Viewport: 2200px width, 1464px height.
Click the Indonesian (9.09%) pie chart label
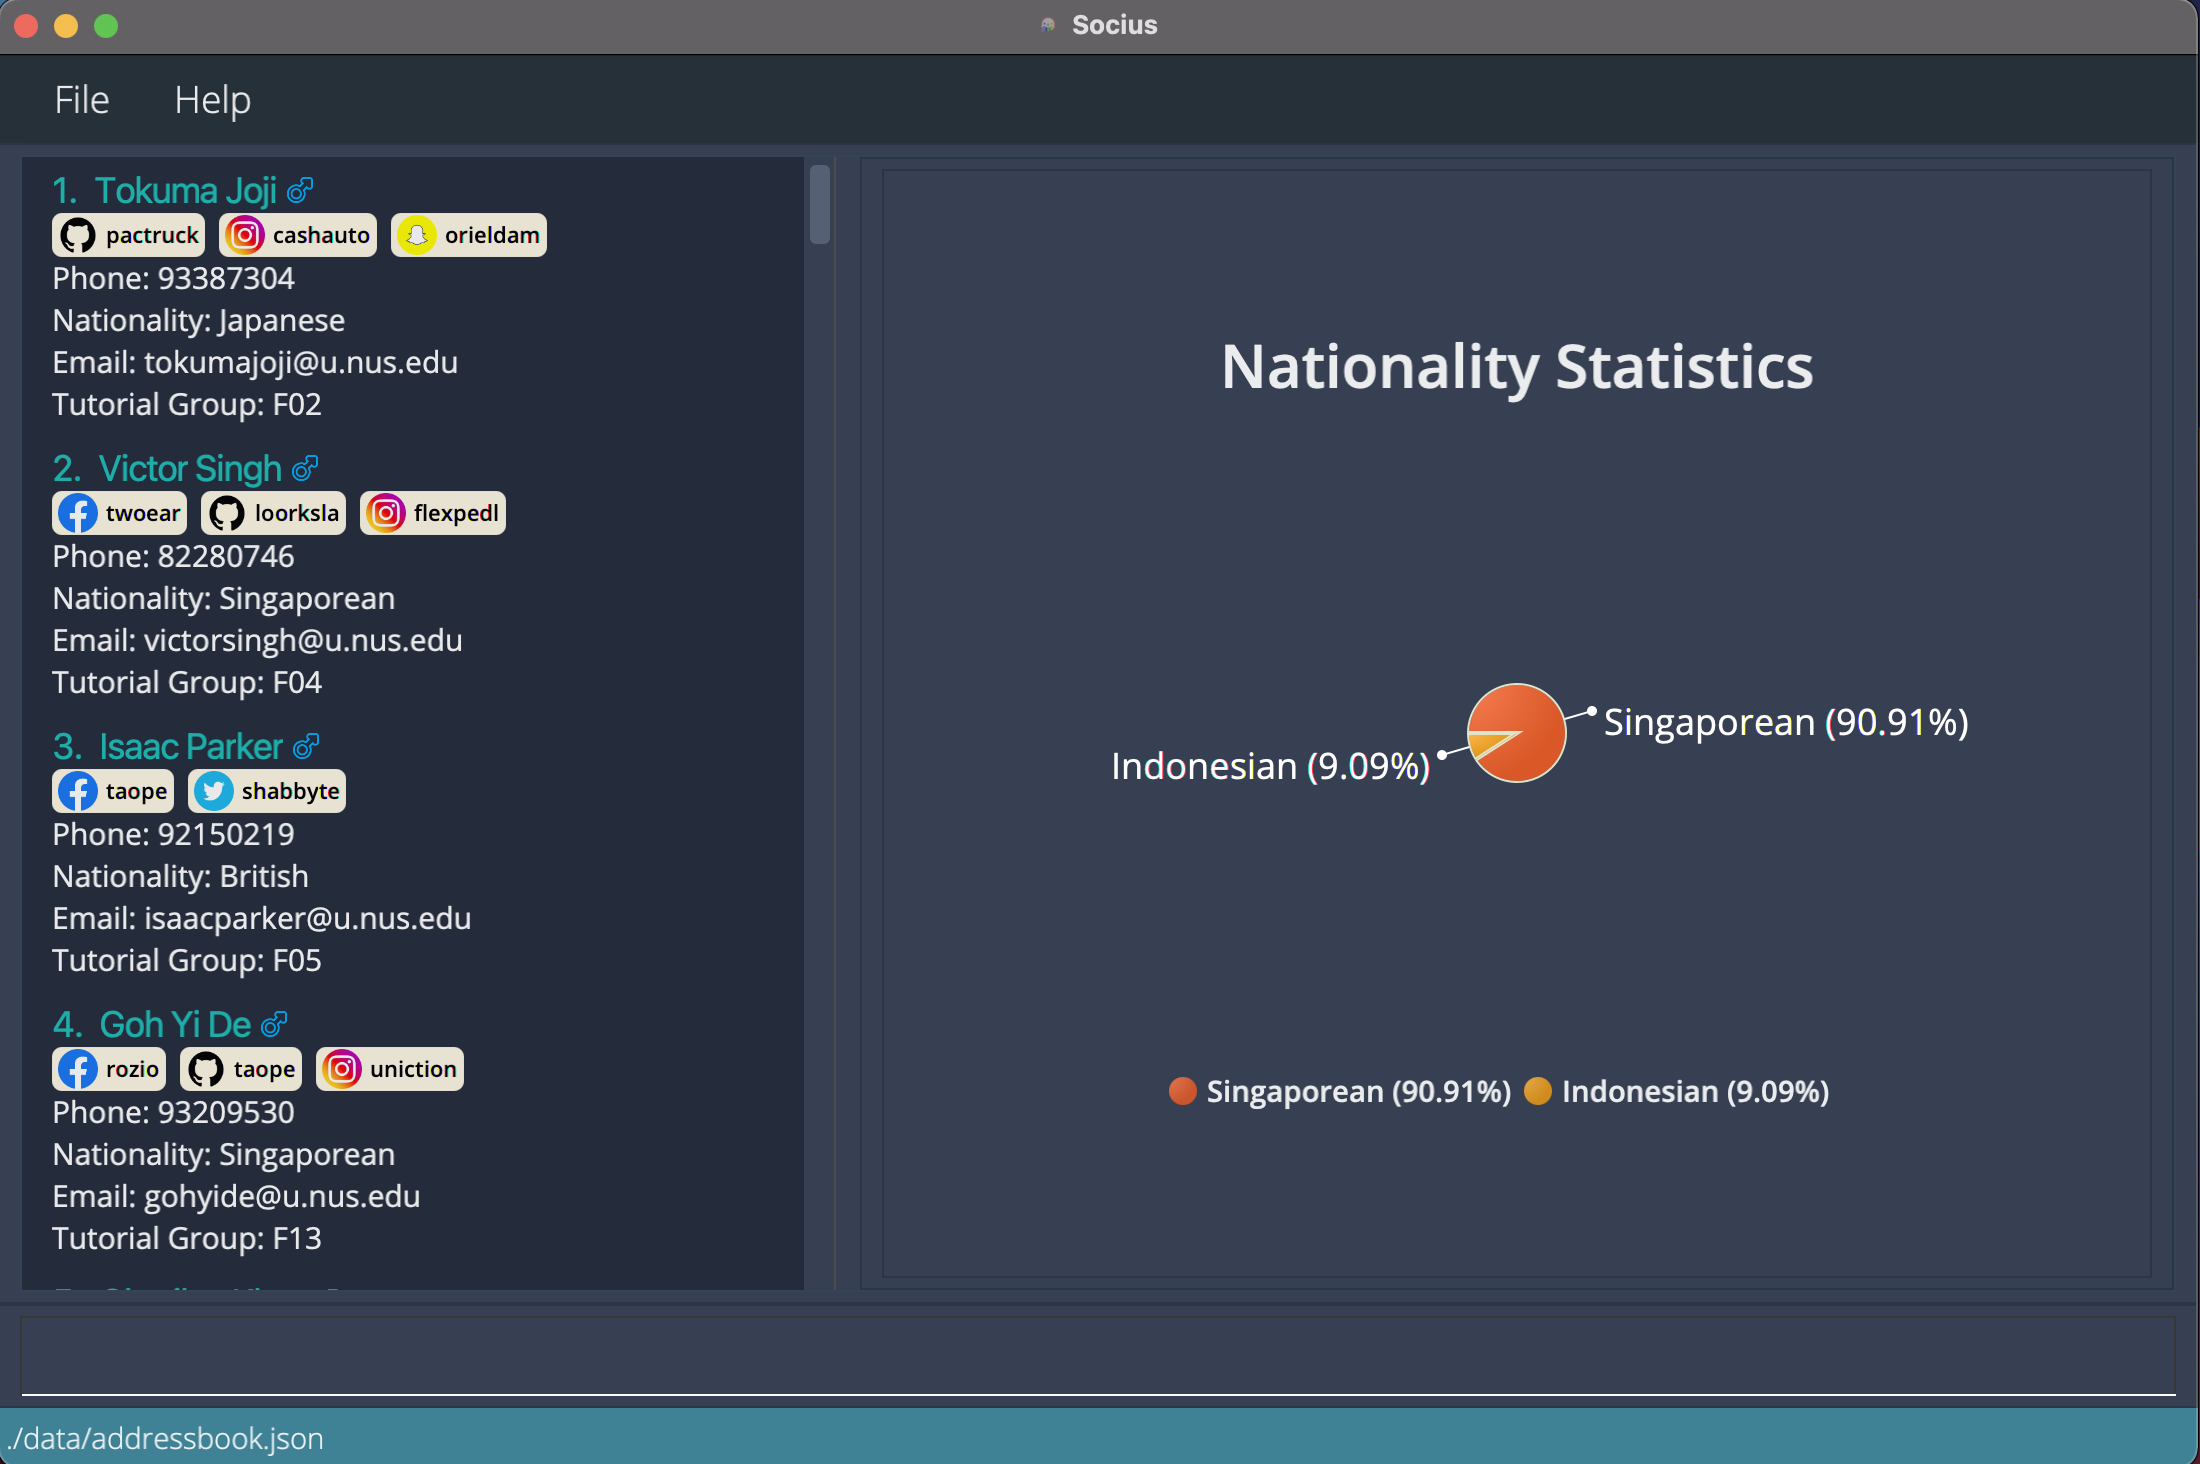click(1270, 766)
